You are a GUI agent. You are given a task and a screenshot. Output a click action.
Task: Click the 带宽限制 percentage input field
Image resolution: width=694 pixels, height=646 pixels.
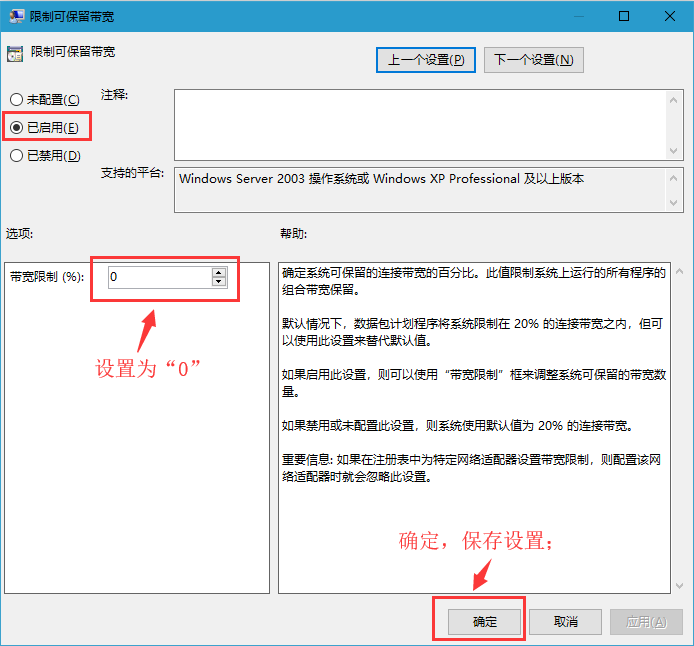coord(158,277)
